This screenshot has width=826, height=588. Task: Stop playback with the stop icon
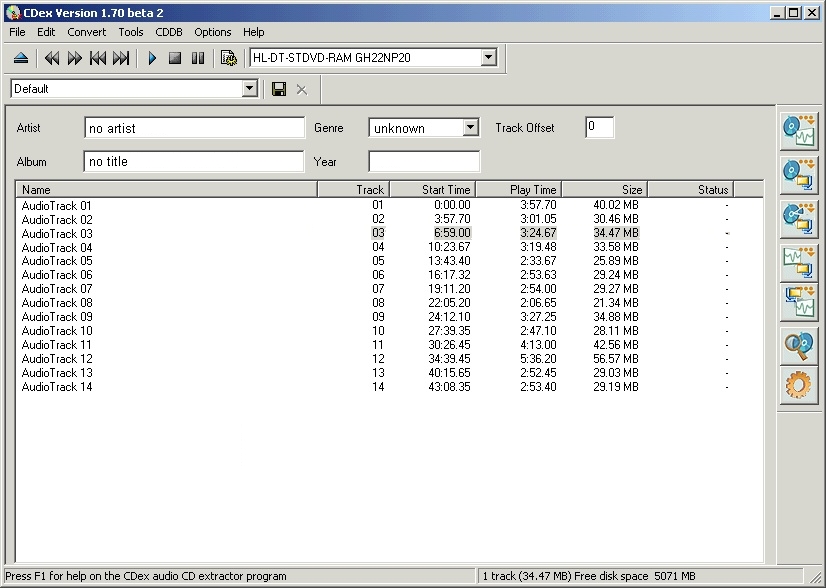(175, 58)
